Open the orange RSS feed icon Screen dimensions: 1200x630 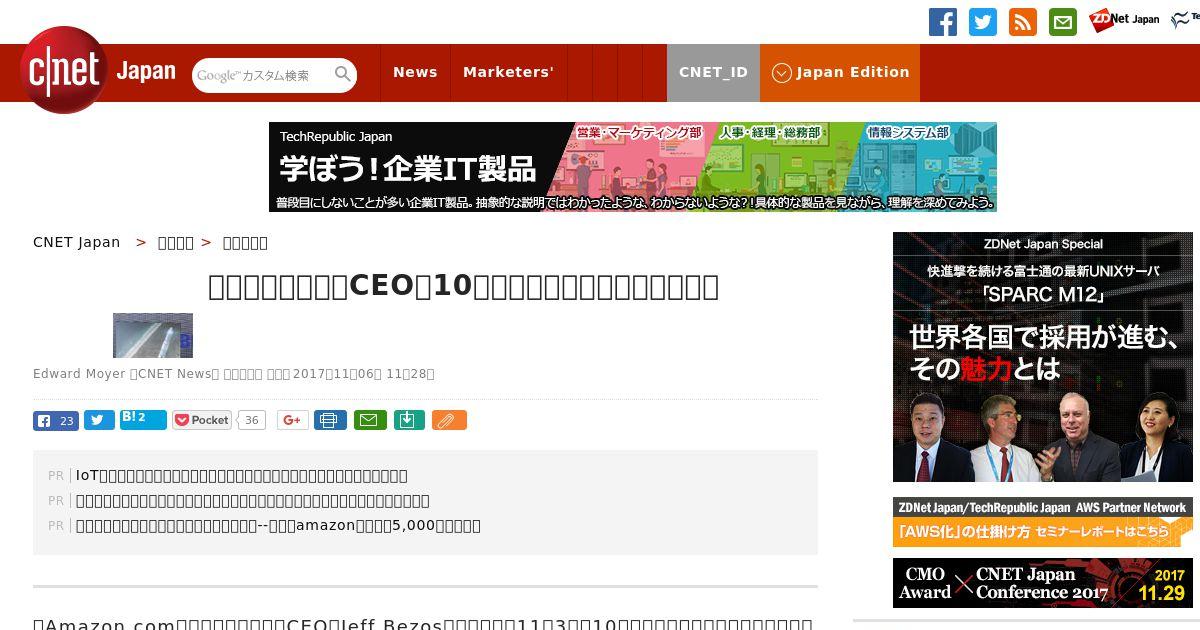coord(1023,22)
